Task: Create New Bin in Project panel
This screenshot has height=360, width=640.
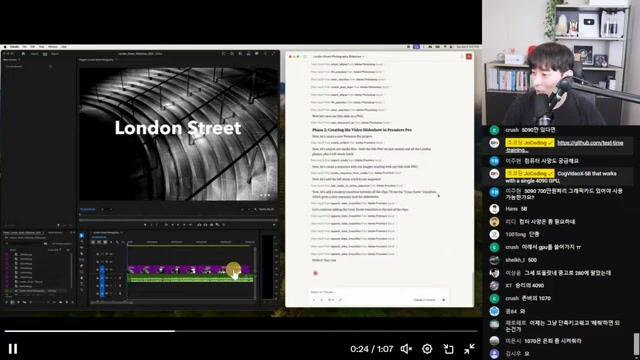Action: [x=60, y=302]
